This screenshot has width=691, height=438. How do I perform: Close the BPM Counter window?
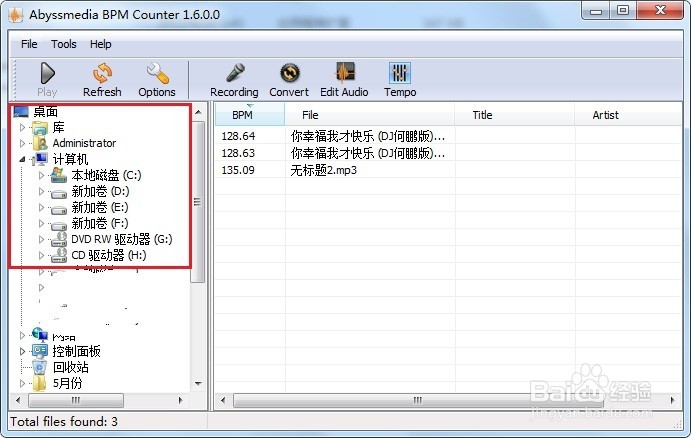(660, 11)
